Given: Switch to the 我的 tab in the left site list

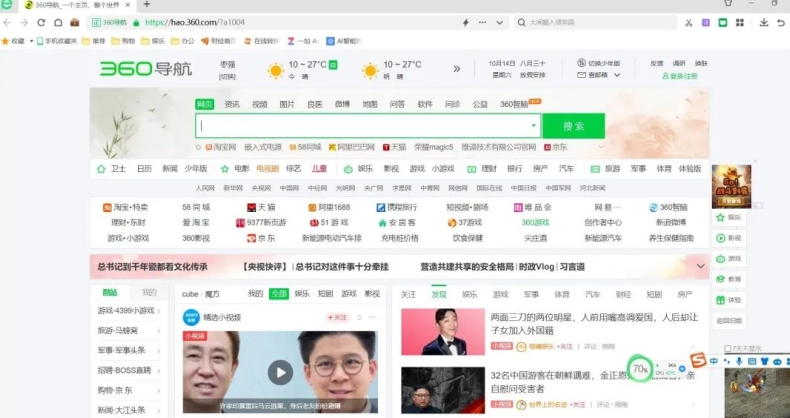Looking at the screenshot, I should (149, 293).
